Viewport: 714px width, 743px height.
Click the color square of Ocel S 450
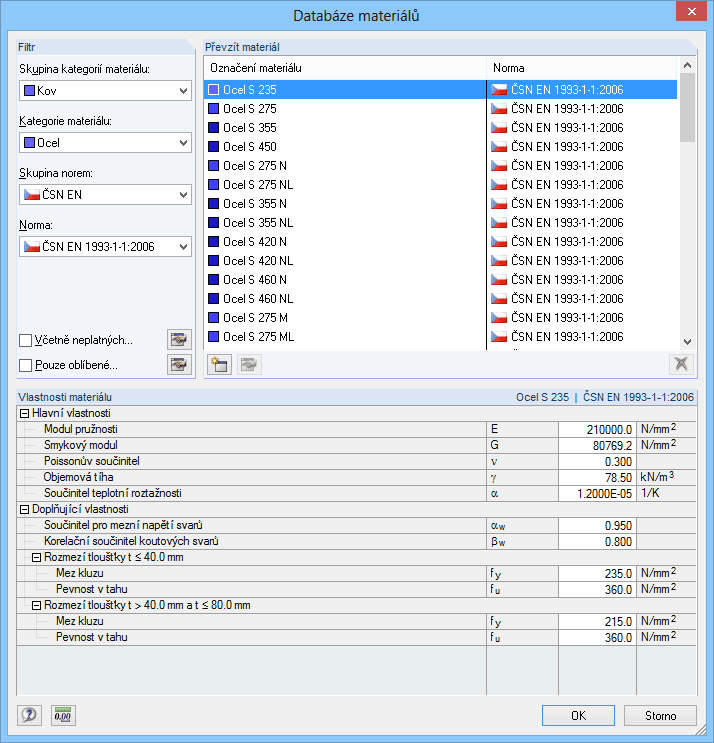[214, 147]
